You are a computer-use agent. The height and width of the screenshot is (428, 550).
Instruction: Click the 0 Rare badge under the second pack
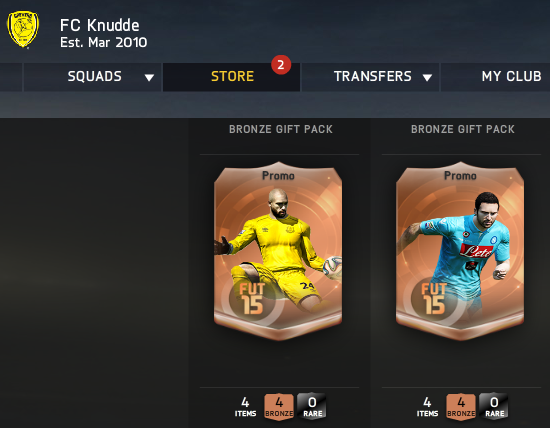pos(494,406)
